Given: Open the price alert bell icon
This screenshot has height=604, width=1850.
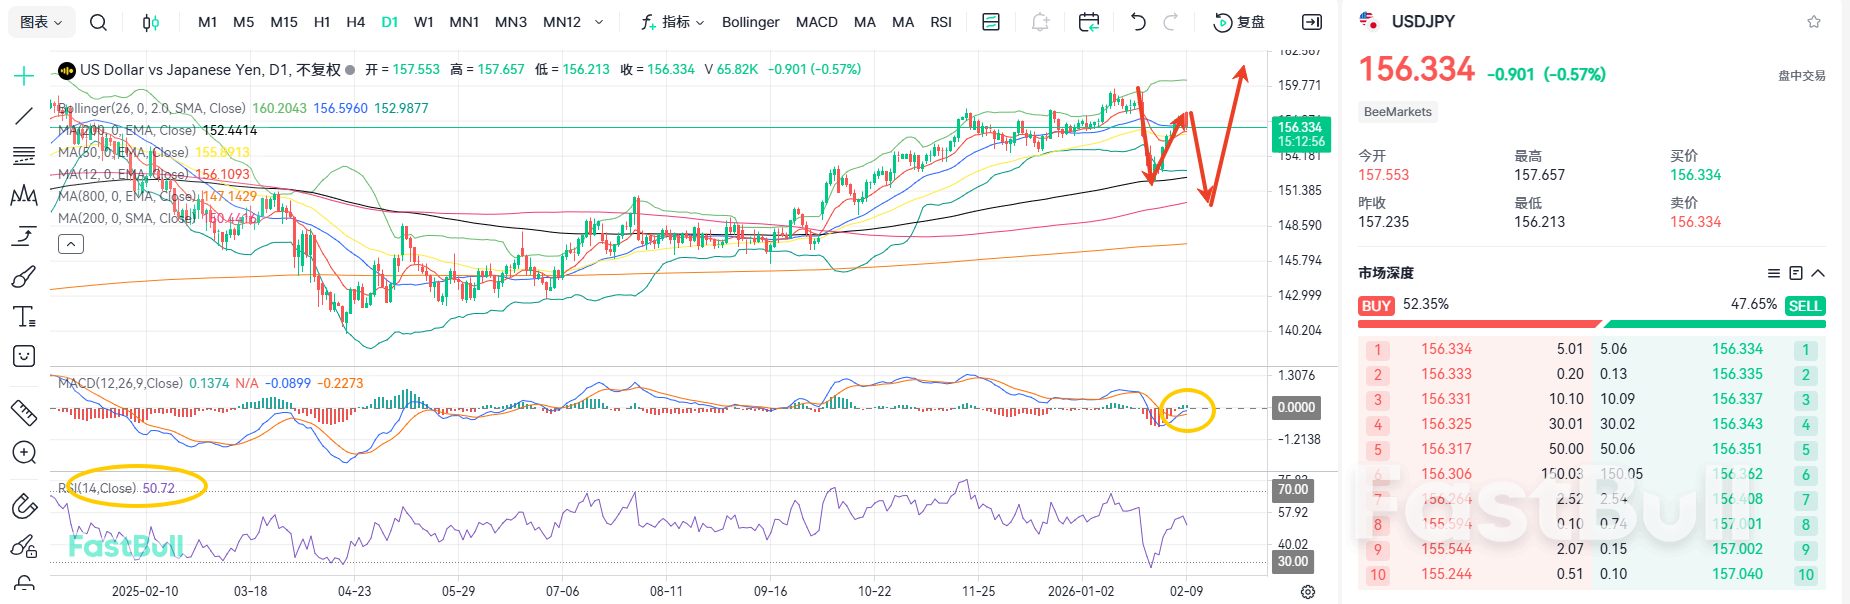Looking at the screenshot, I should click(1040, 22).
